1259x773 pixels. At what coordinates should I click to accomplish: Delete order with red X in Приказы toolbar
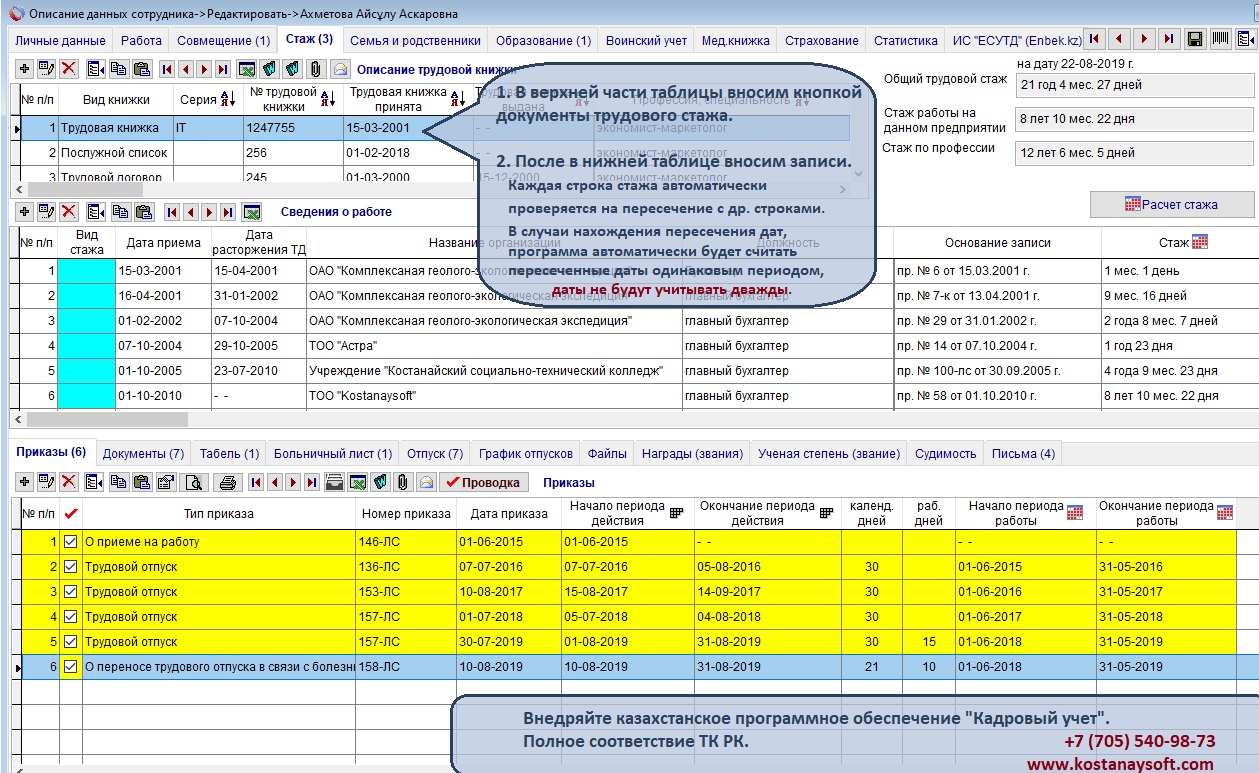point(68,482)
